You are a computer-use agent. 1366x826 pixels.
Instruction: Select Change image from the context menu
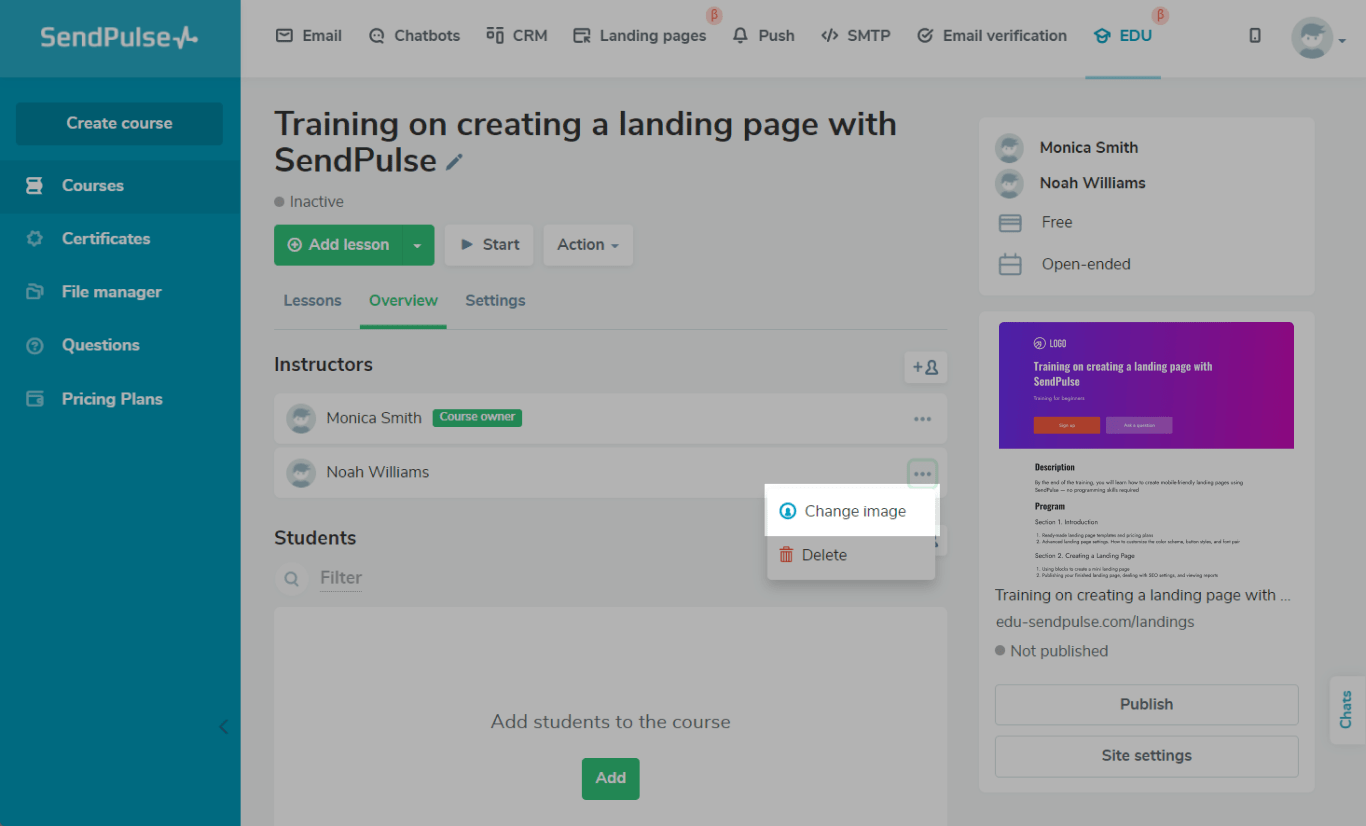(x=854, y=511)
